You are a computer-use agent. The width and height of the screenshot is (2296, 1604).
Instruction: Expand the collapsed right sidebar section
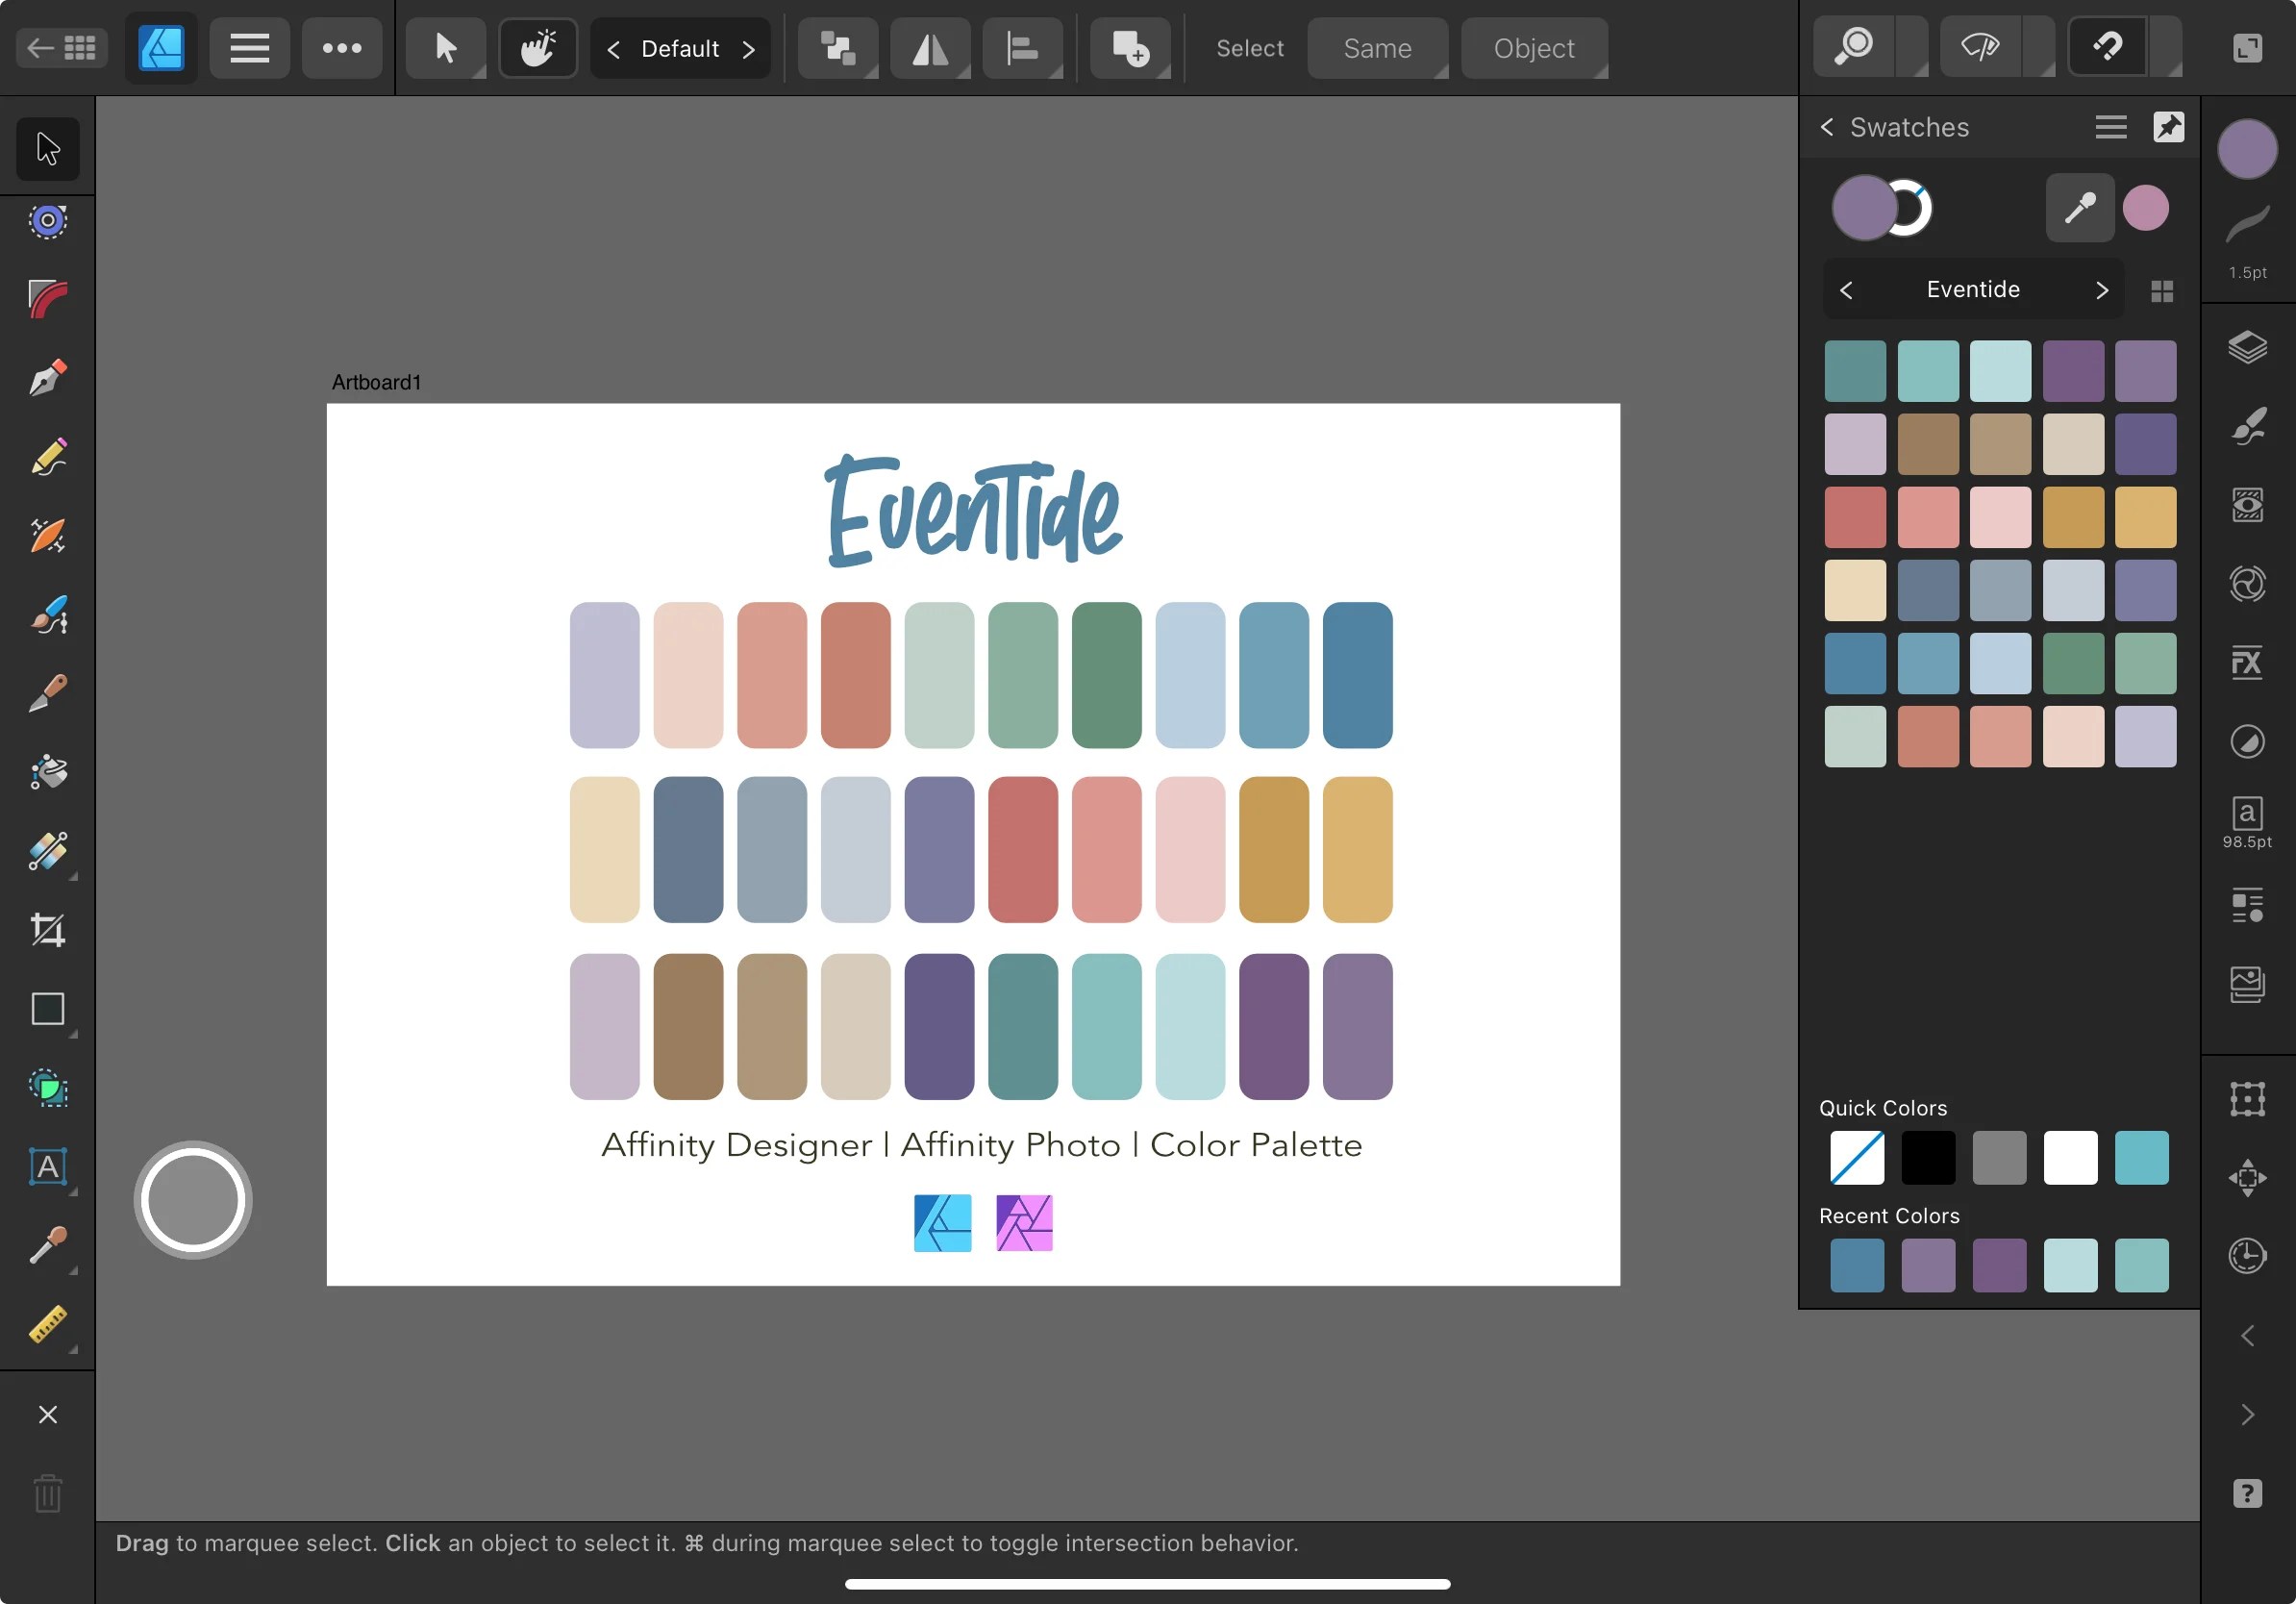tap(2248, 1413)
